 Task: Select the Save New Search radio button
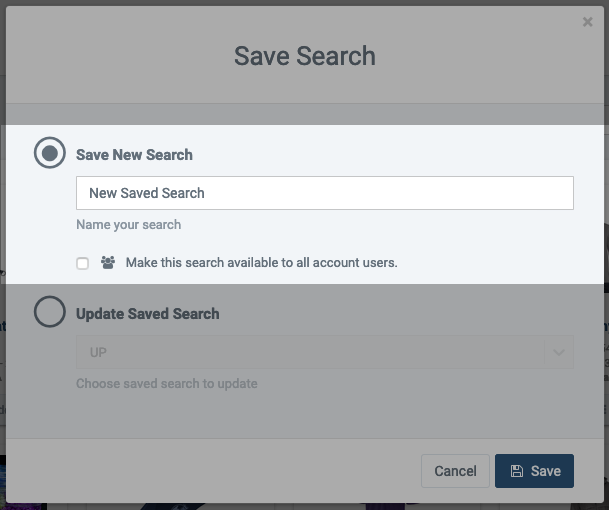(x=49, y=153)
